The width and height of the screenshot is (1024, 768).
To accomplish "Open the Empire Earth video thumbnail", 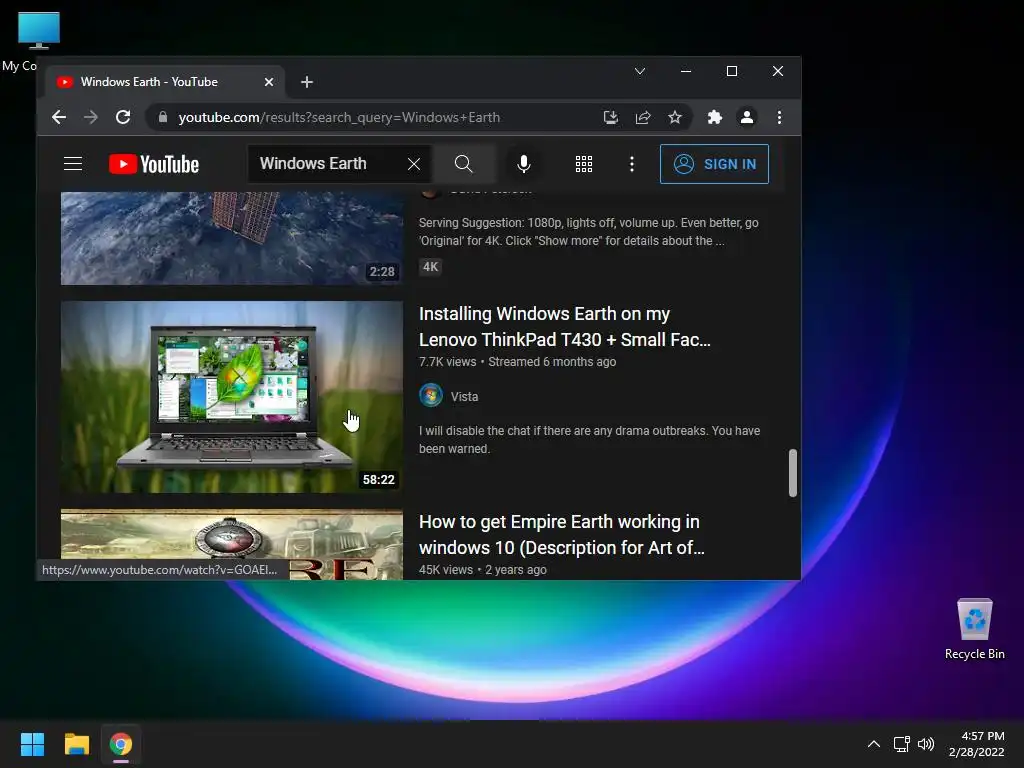I will 232,544.
